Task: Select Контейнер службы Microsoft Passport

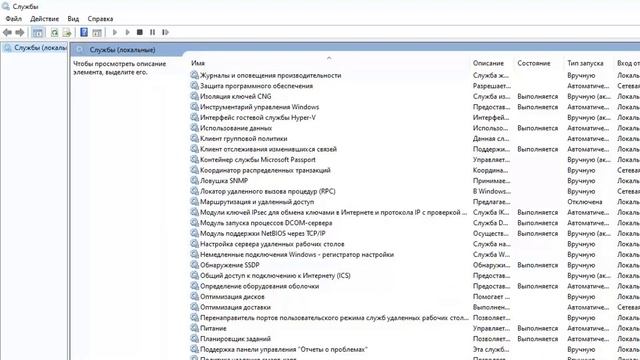Action: coord(258,160)
